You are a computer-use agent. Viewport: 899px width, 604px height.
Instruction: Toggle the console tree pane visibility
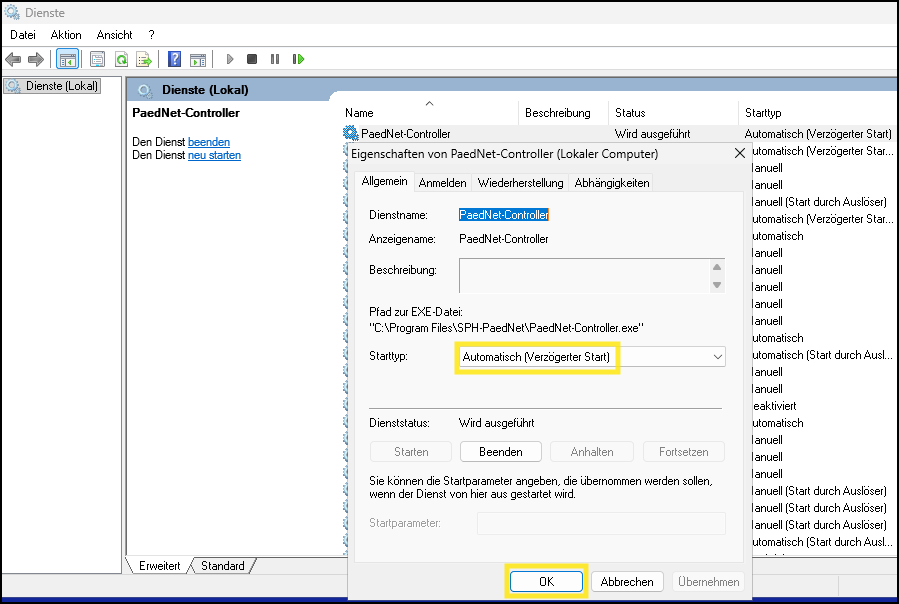tap(68, 59)
